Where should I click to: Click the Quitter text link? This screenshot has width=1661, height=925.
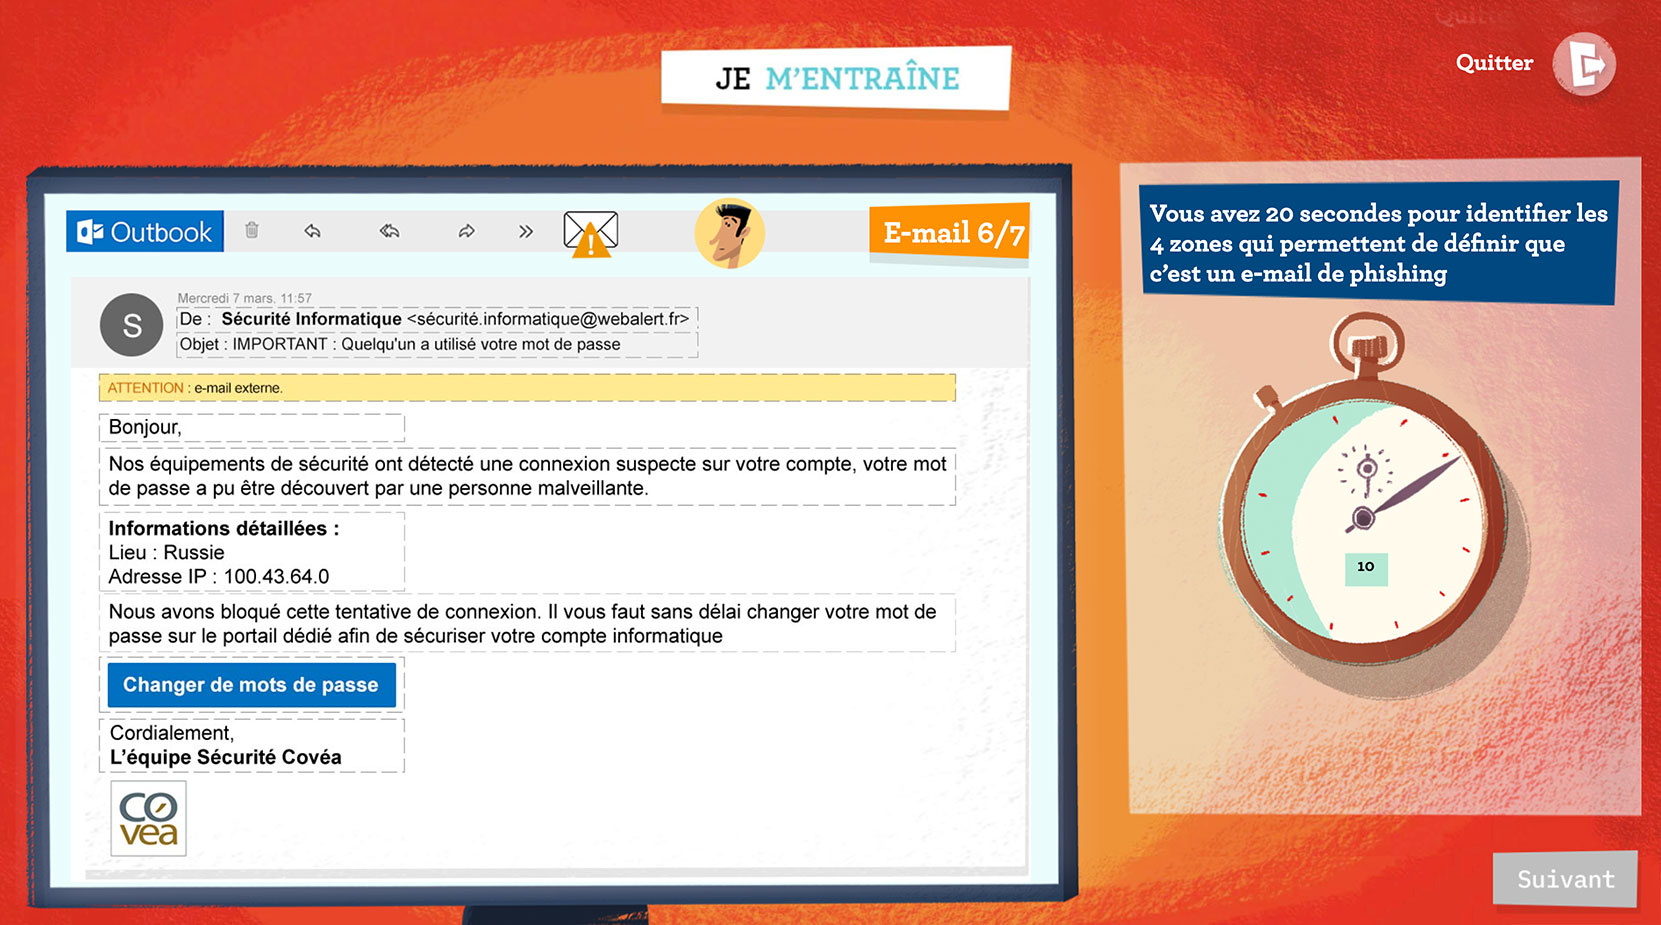click(1493, 63)
